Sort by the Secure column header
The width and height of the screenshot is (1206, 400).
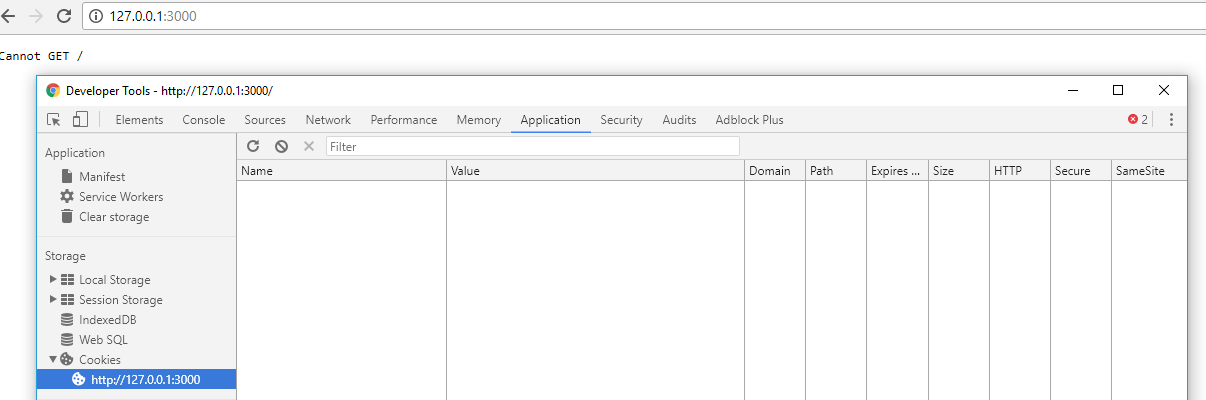click(x=1081, y=171)
